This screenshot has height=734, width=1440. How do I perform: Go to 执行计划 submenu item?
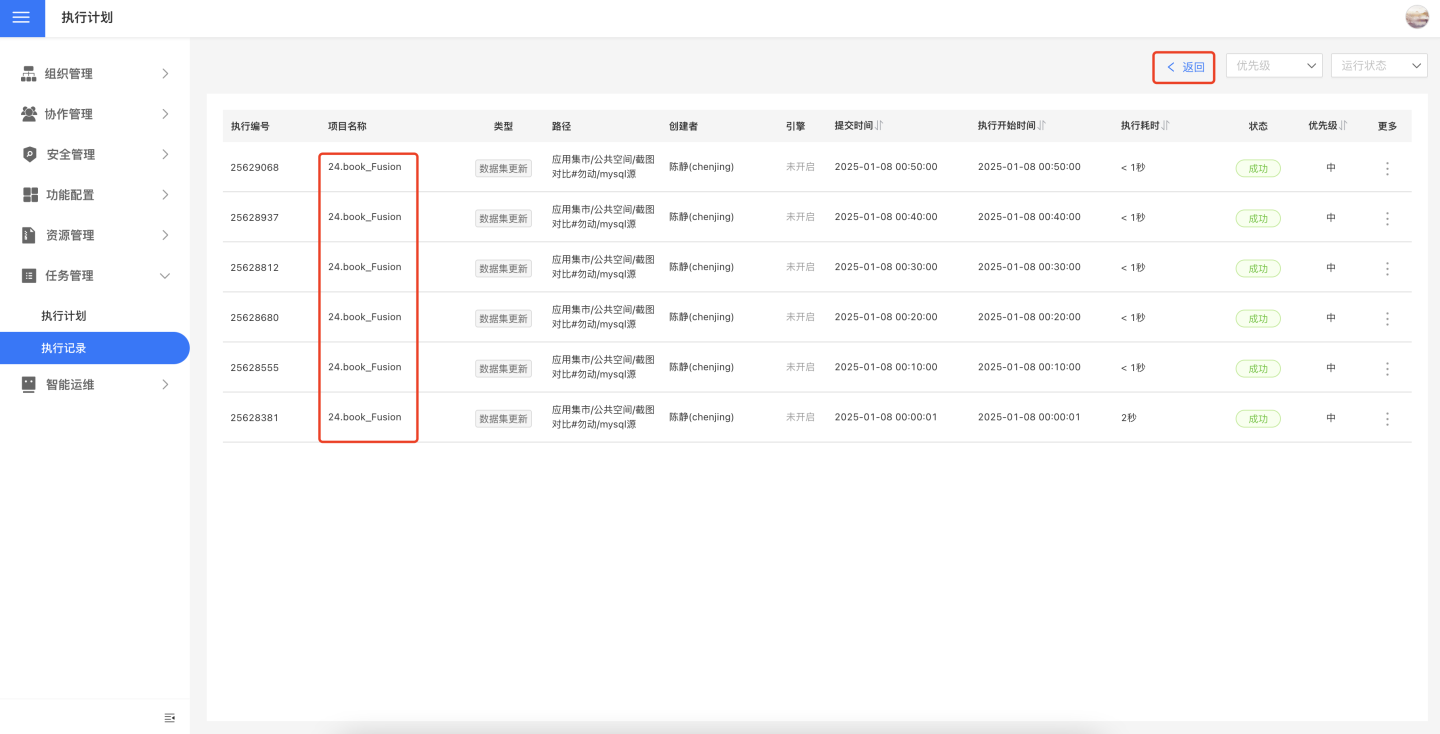(64, 316)
